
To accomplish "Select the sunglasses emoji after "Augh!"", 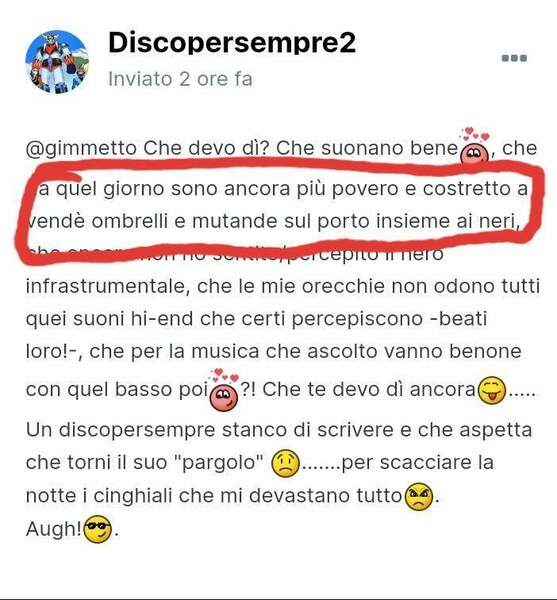I will point(98,530).
